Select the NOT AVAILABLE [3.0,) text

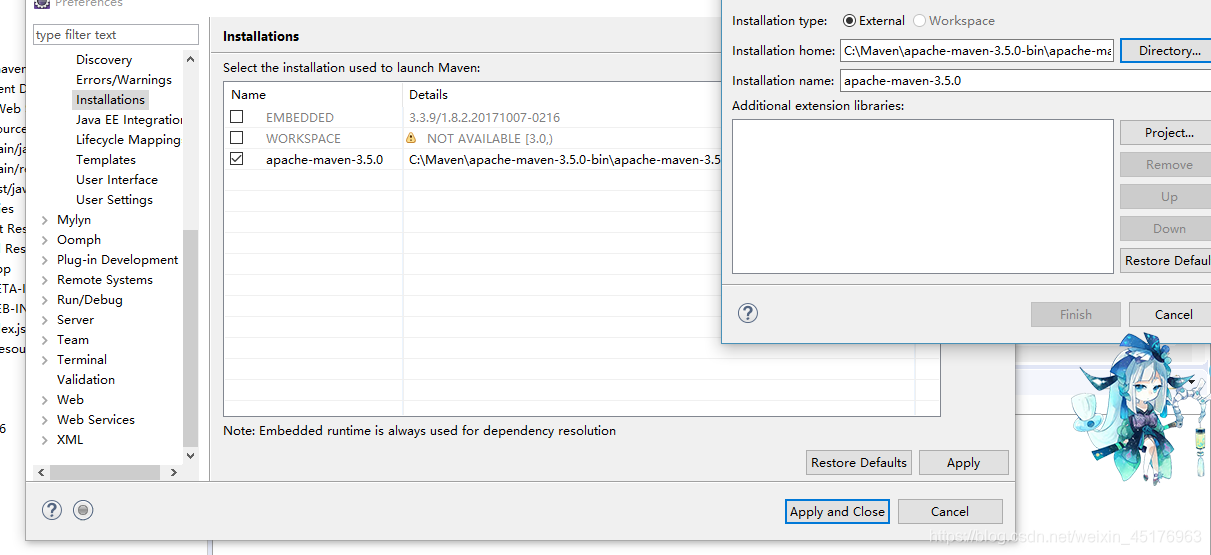point(489,139)
